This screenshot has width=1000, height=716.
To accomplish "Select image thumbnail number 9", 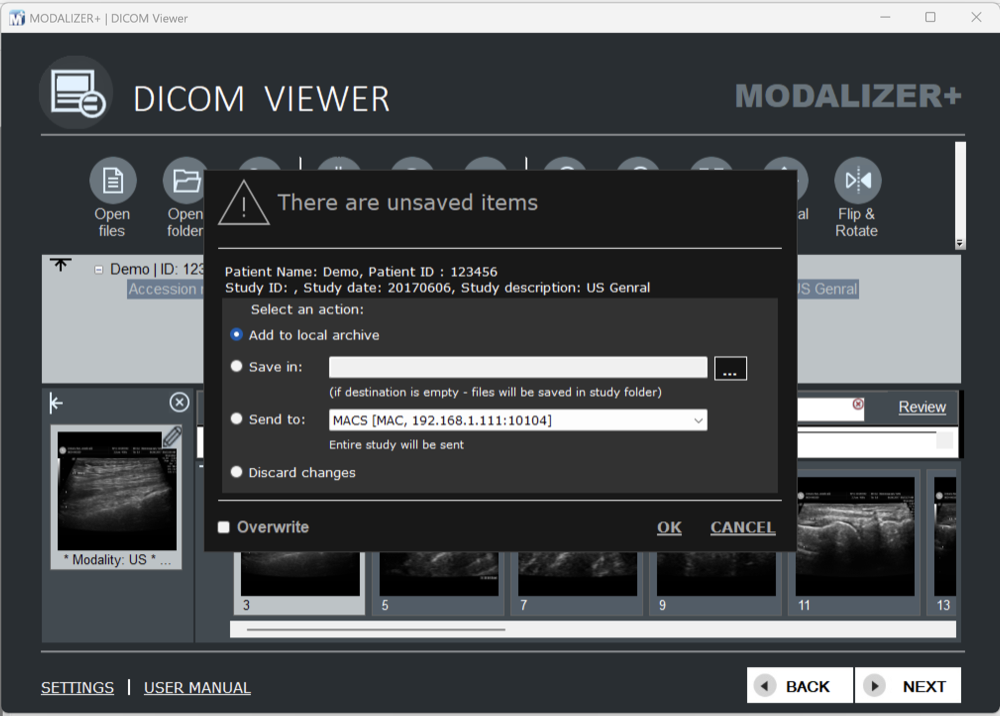I will pos(716,582).
